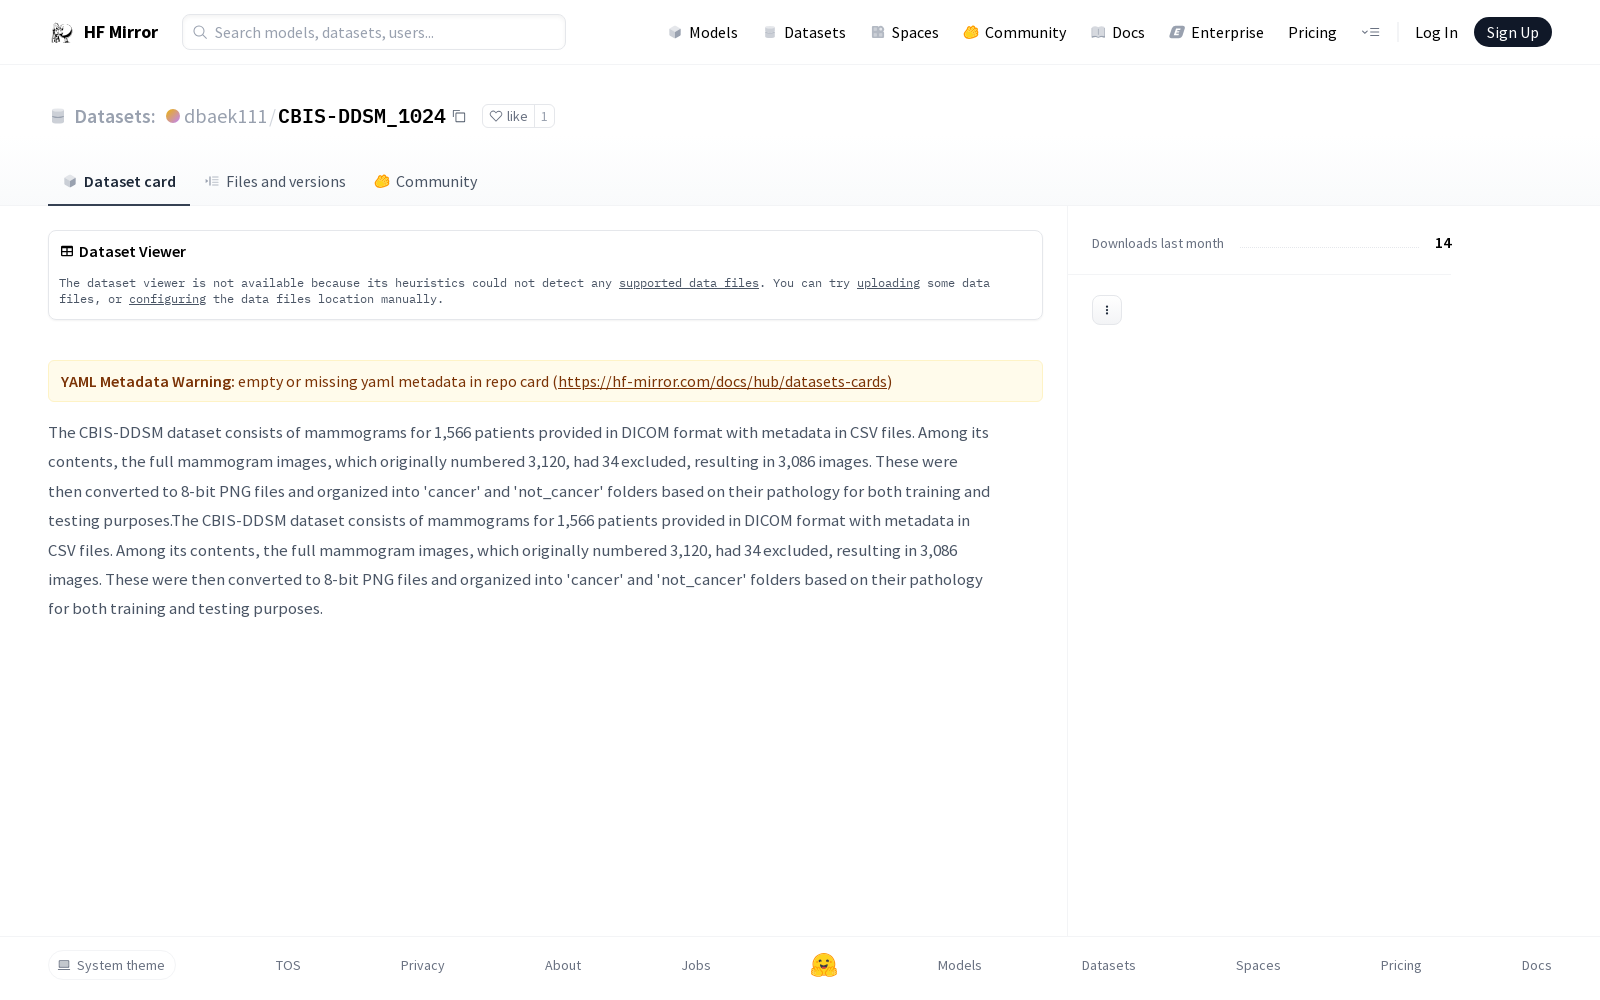The height and width of the screenshot is (1000, 1600).
Task: Open Spaces footer link
Action: (1258, 965)
